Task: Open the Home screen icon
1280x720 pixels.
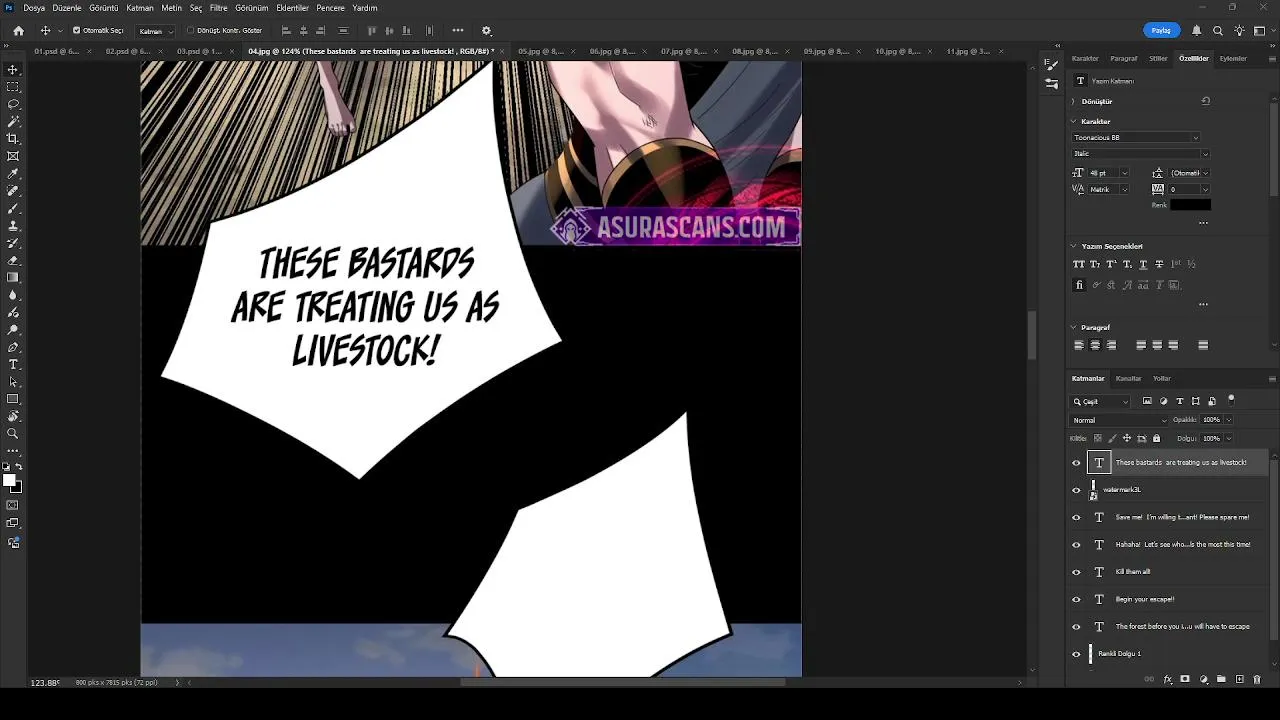Action: pyautogui.click(x=18, y=31)
